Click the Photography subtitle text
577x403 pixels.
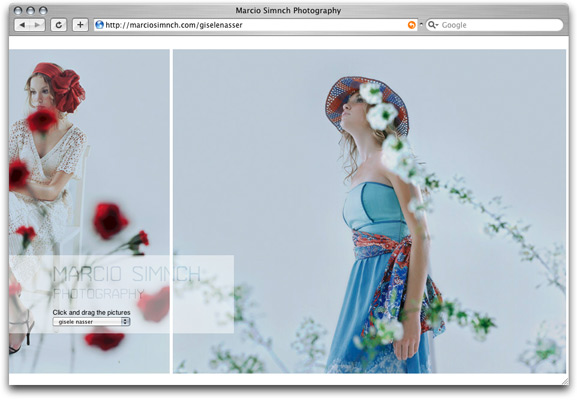coord(98,294)
